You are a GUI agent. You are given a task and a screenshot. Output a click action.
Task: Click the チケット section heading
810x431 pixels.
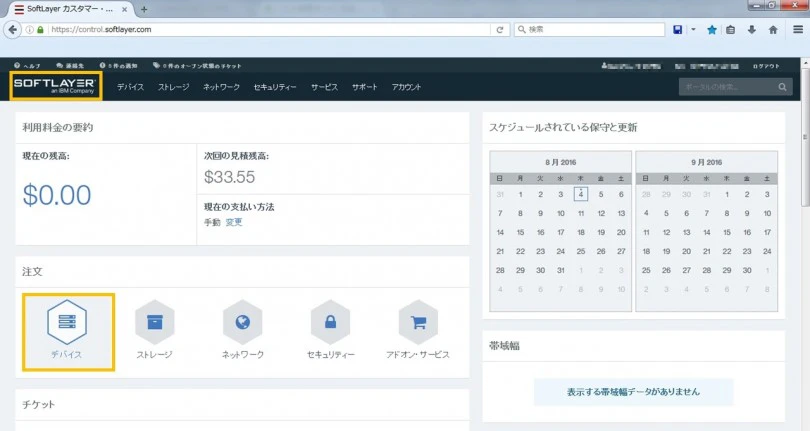point(38,404)
